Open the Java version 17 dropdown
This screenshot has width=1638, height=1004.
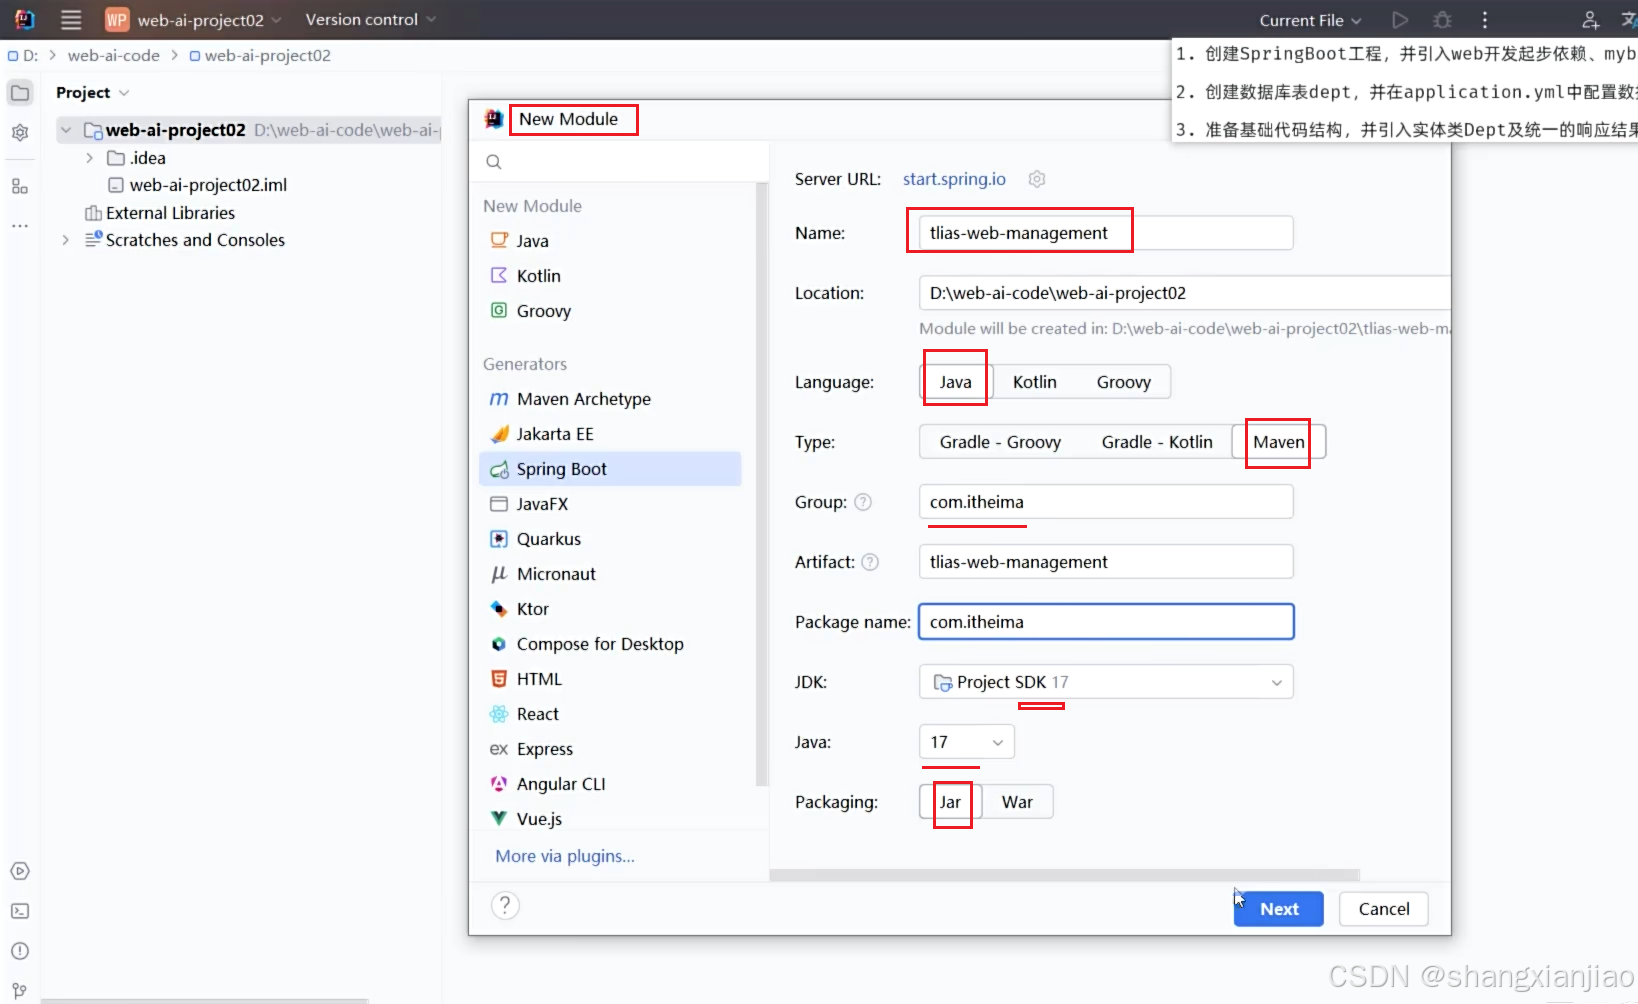pos(967,742)
